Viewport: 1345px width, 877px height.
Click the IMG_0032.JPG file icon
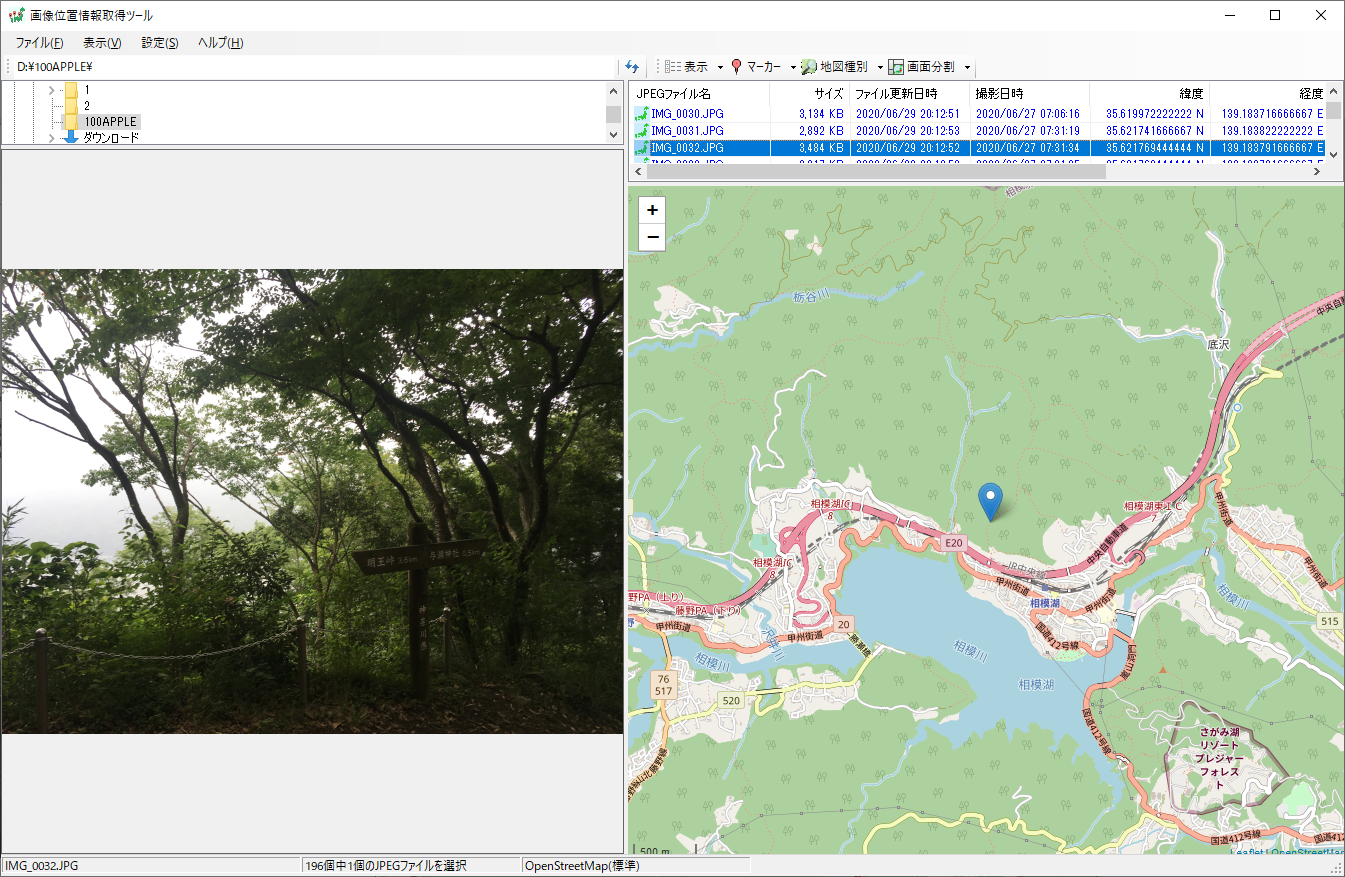640,148
